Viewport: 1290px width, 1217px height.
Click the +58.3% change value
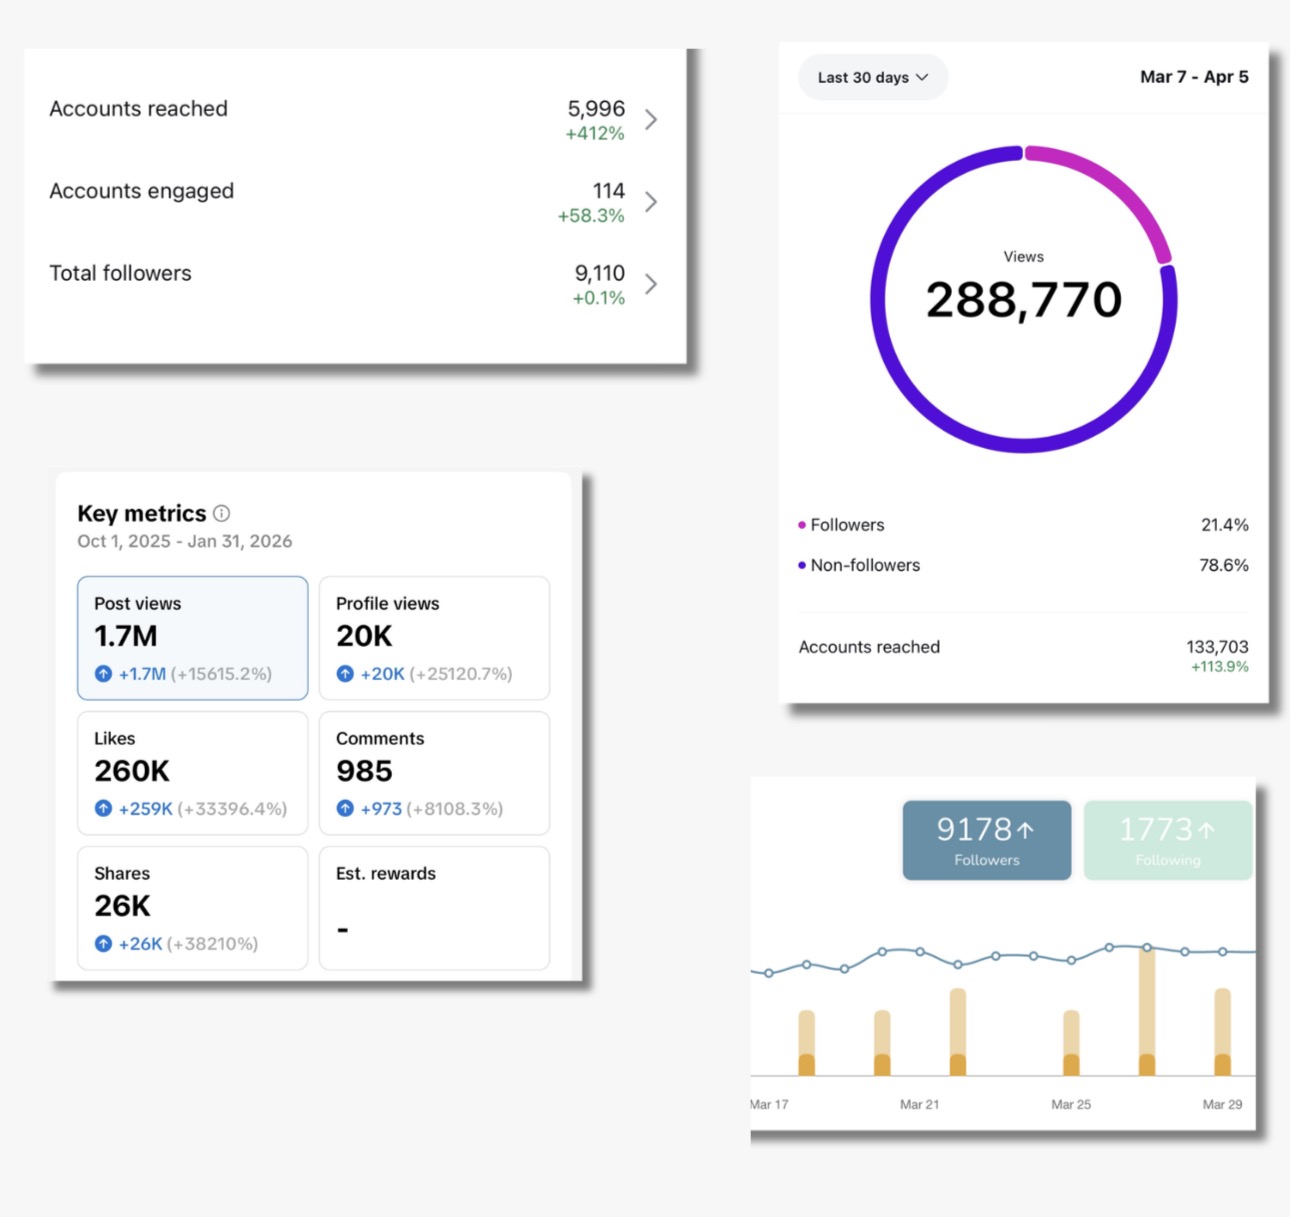(591, 216)
